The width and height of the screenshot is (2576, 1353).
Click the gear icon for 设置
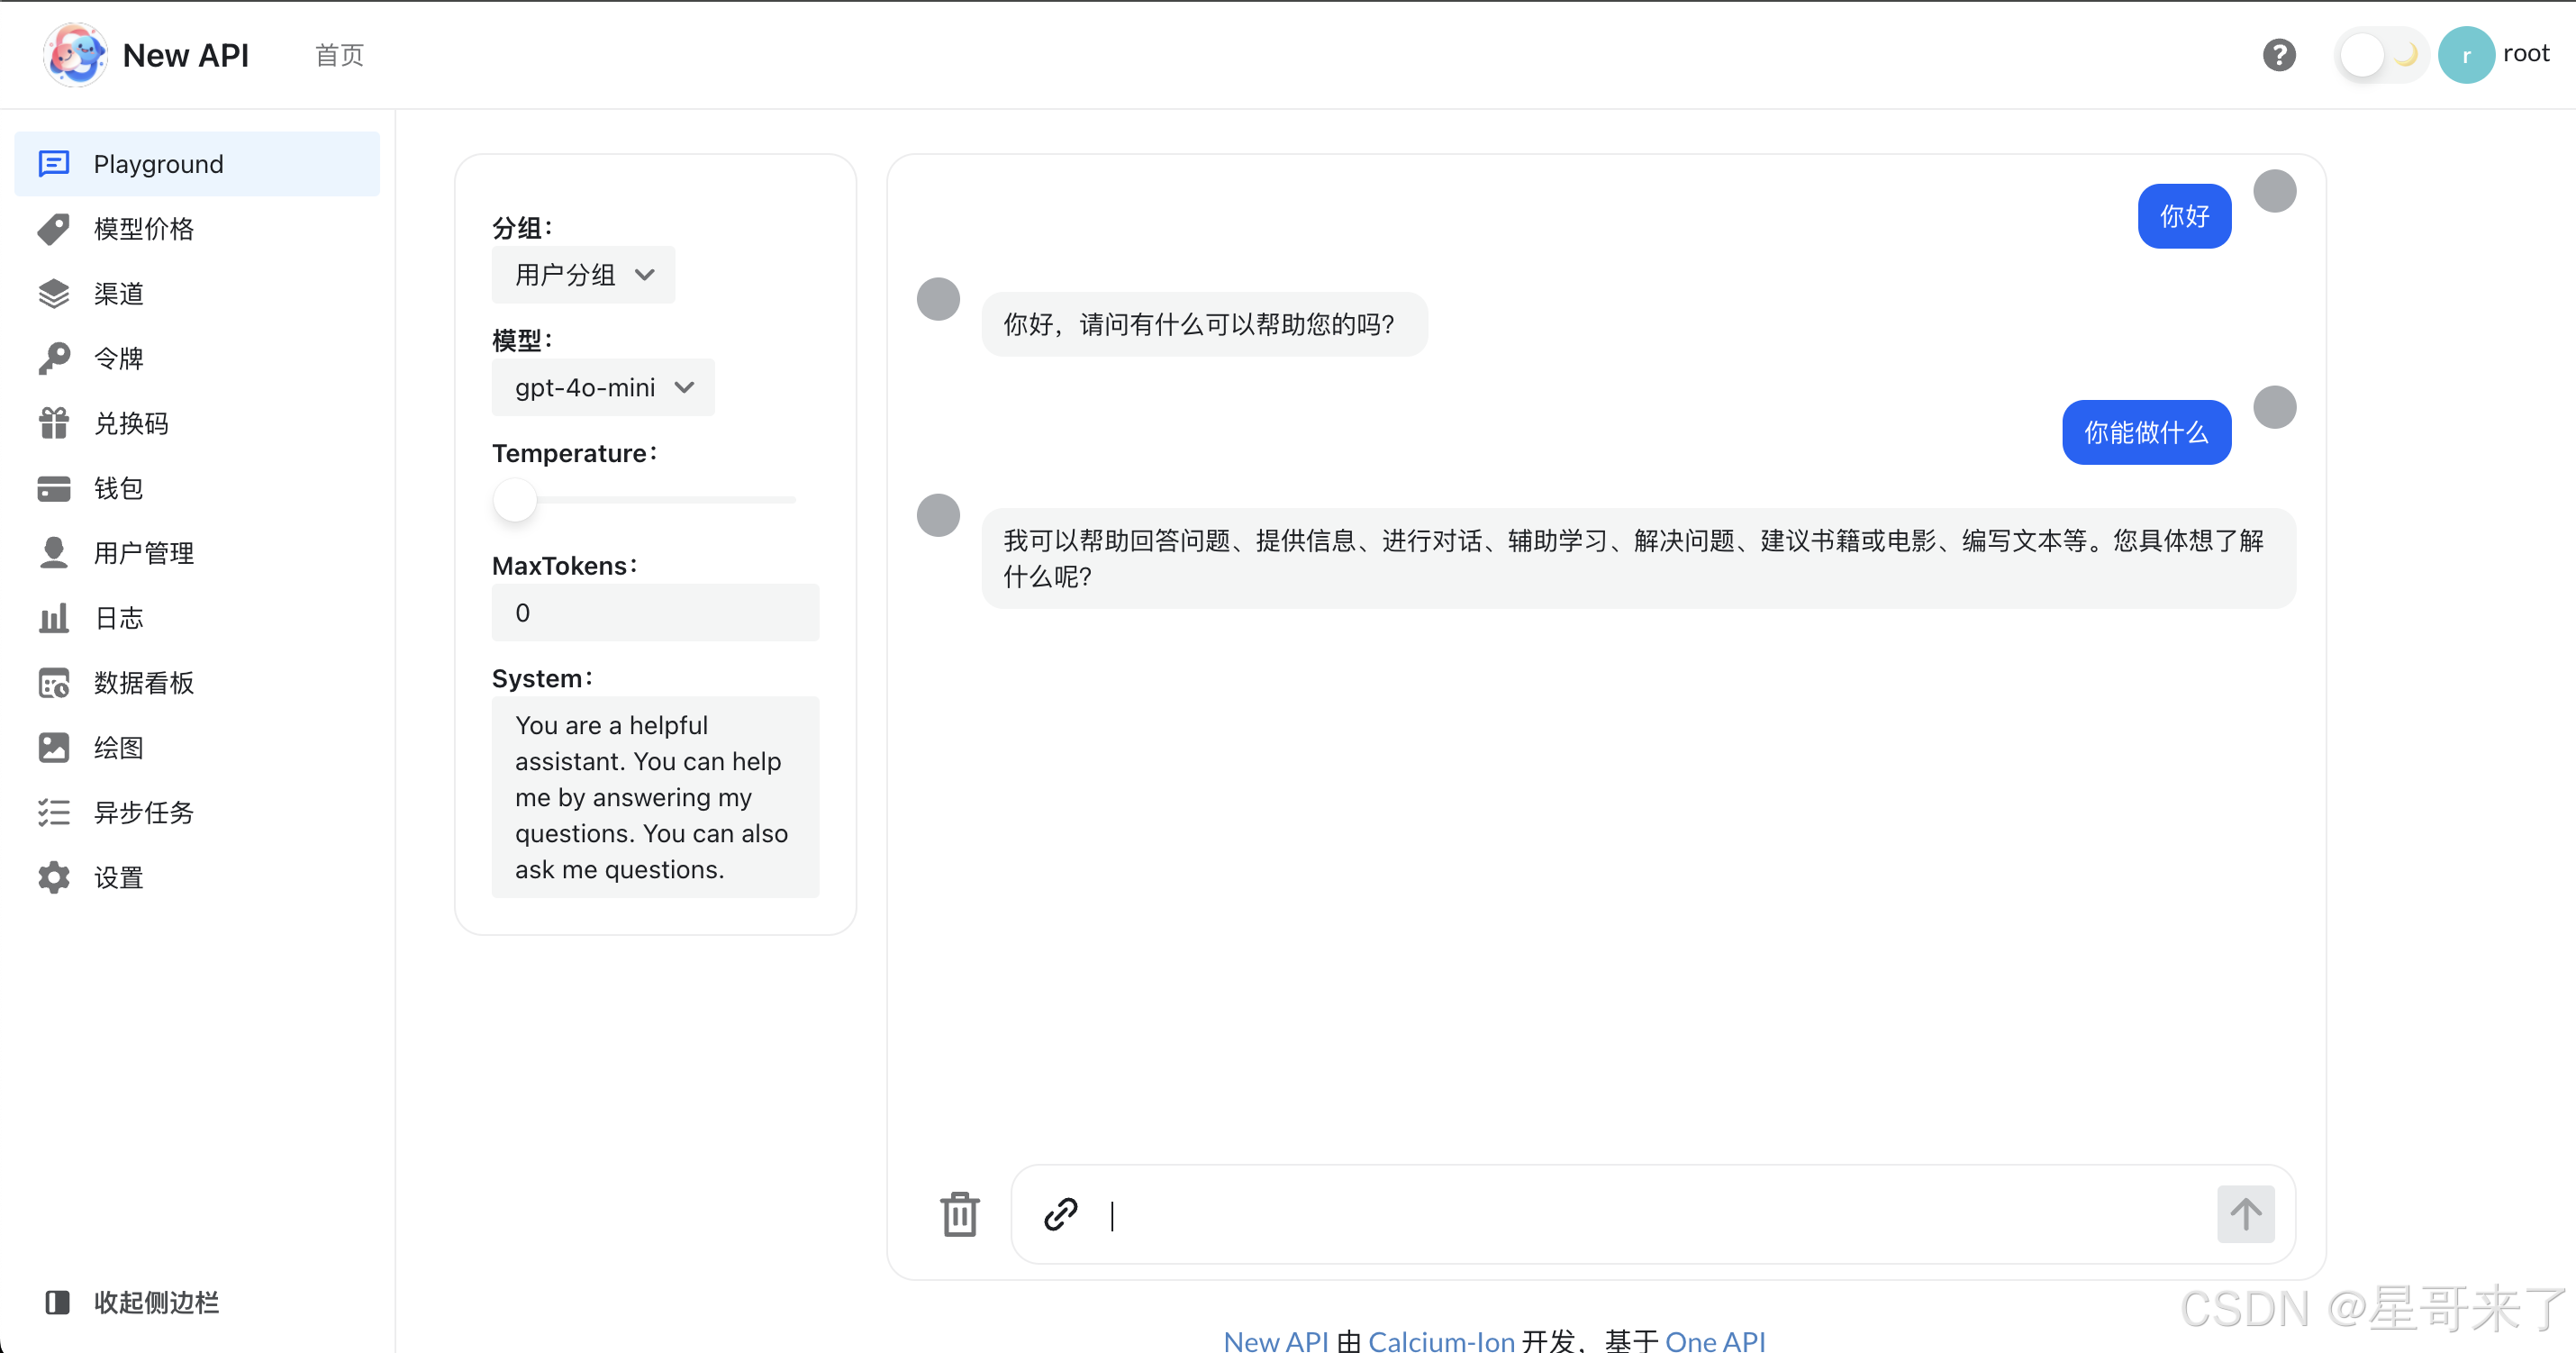tap(54, 877)
